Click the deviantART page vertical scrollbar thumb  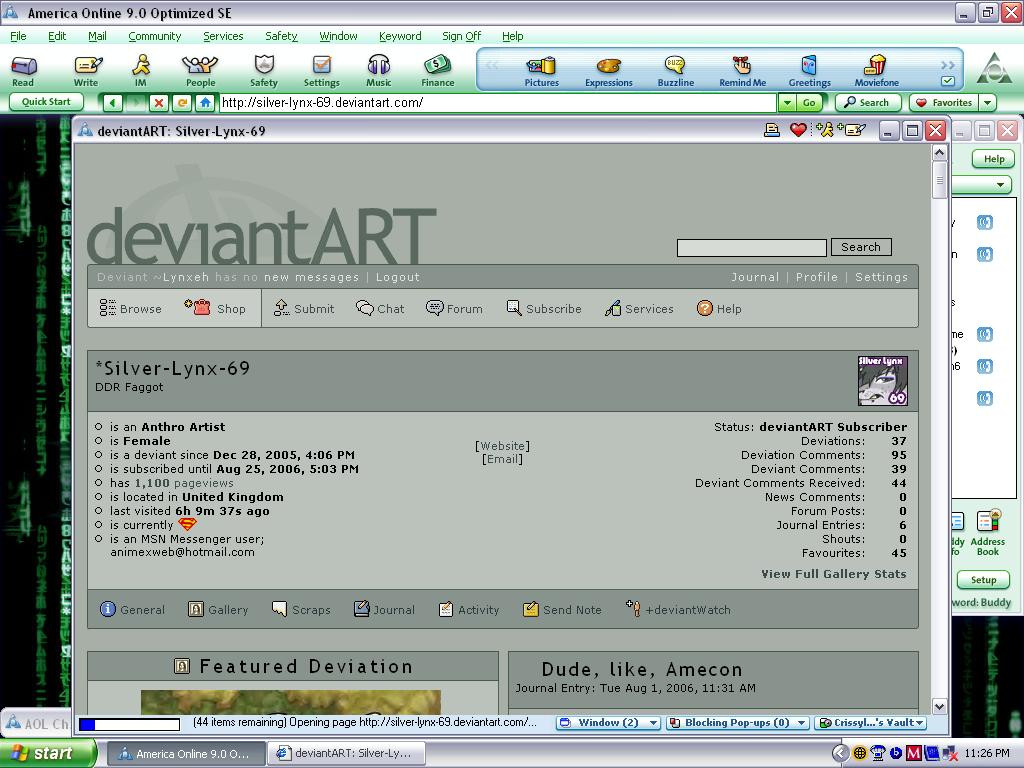[939, 179]
